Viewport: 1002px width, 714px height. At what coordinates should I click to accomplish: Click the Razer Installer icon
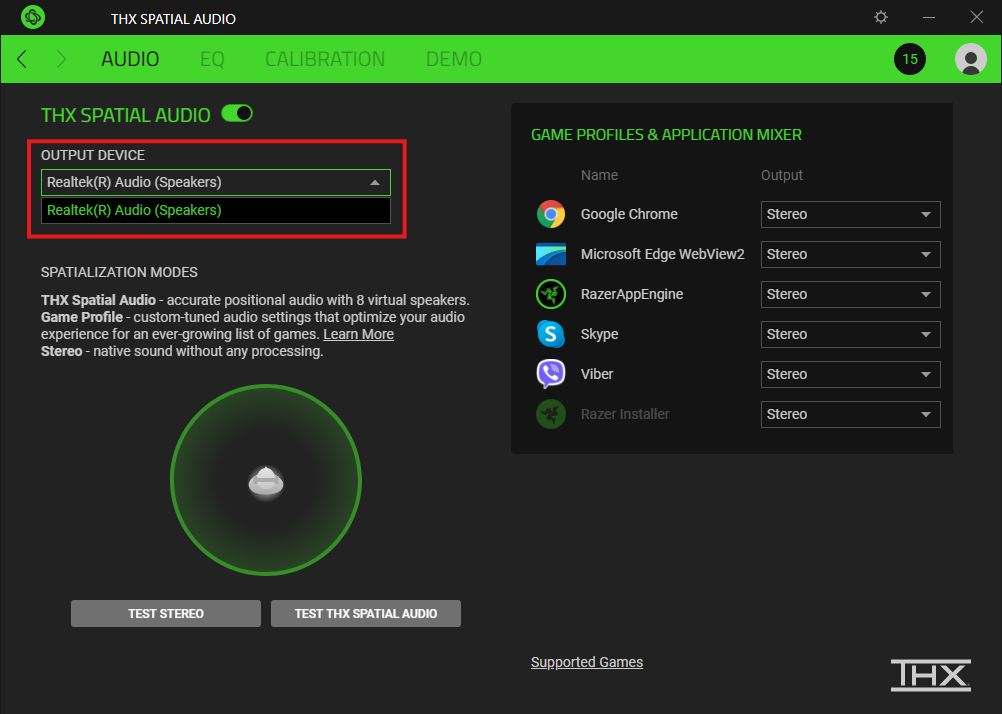551,414
